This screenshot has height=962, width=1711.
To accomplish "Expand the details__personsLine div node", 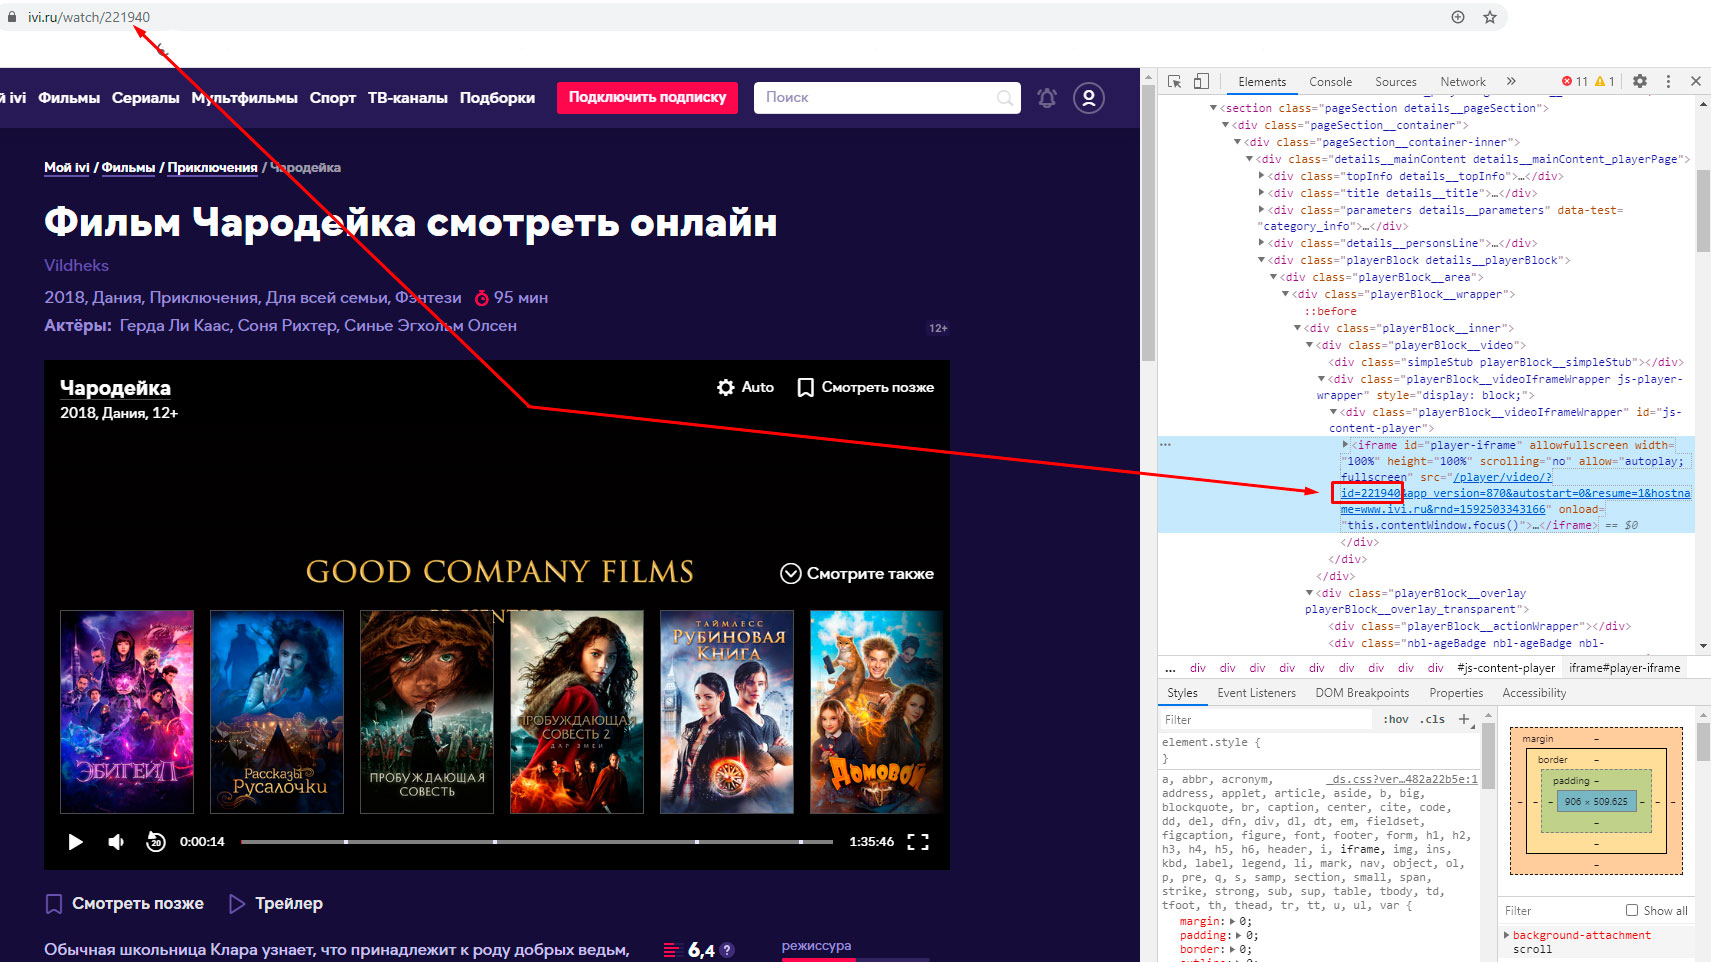I will point(1261,243).
